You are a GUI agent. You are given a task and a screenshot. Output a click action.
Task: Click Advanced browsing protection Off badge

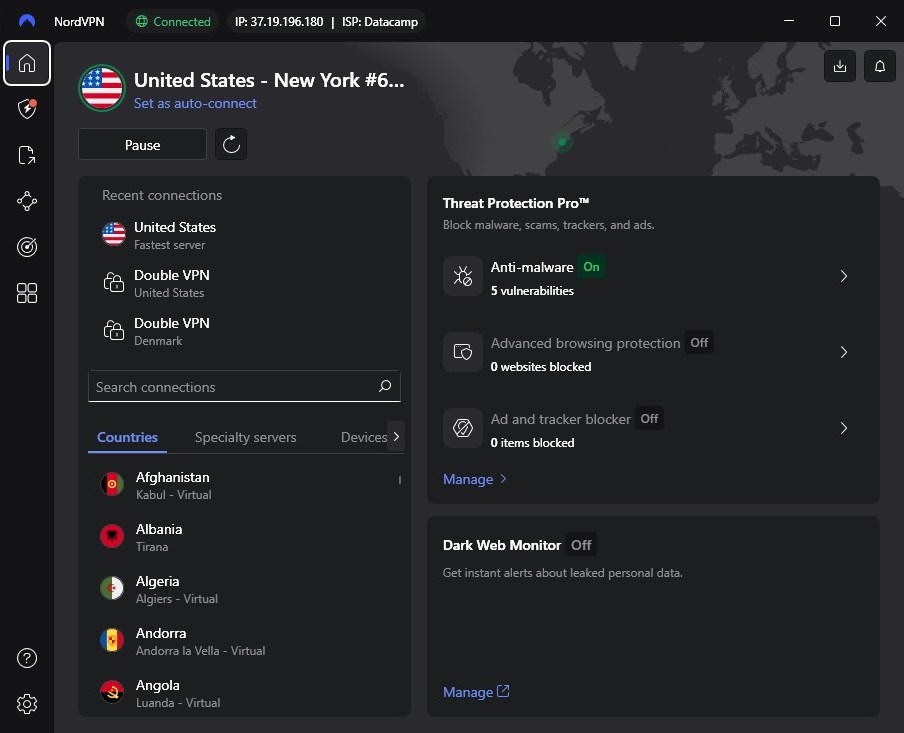(x=699, y=343)
